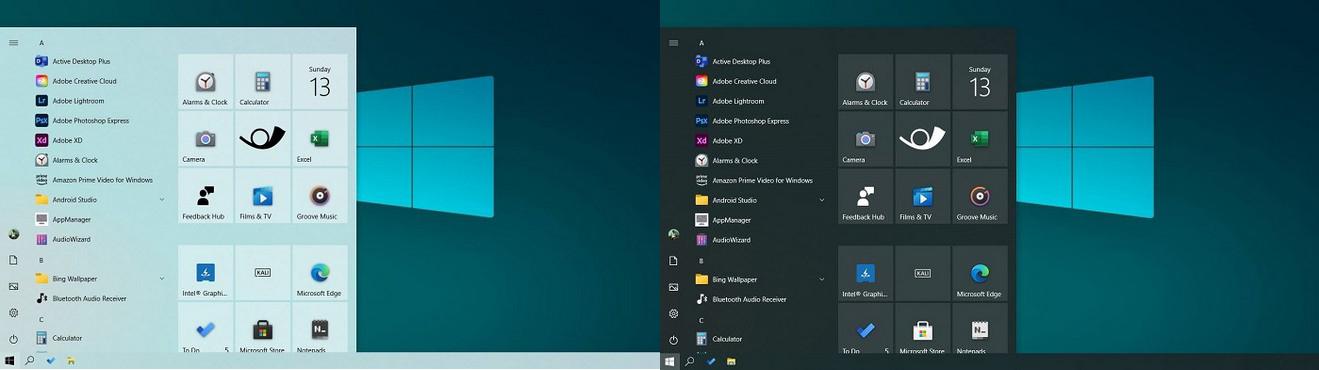Select Adobe Lightroom in dark app list

click(760, 101)
